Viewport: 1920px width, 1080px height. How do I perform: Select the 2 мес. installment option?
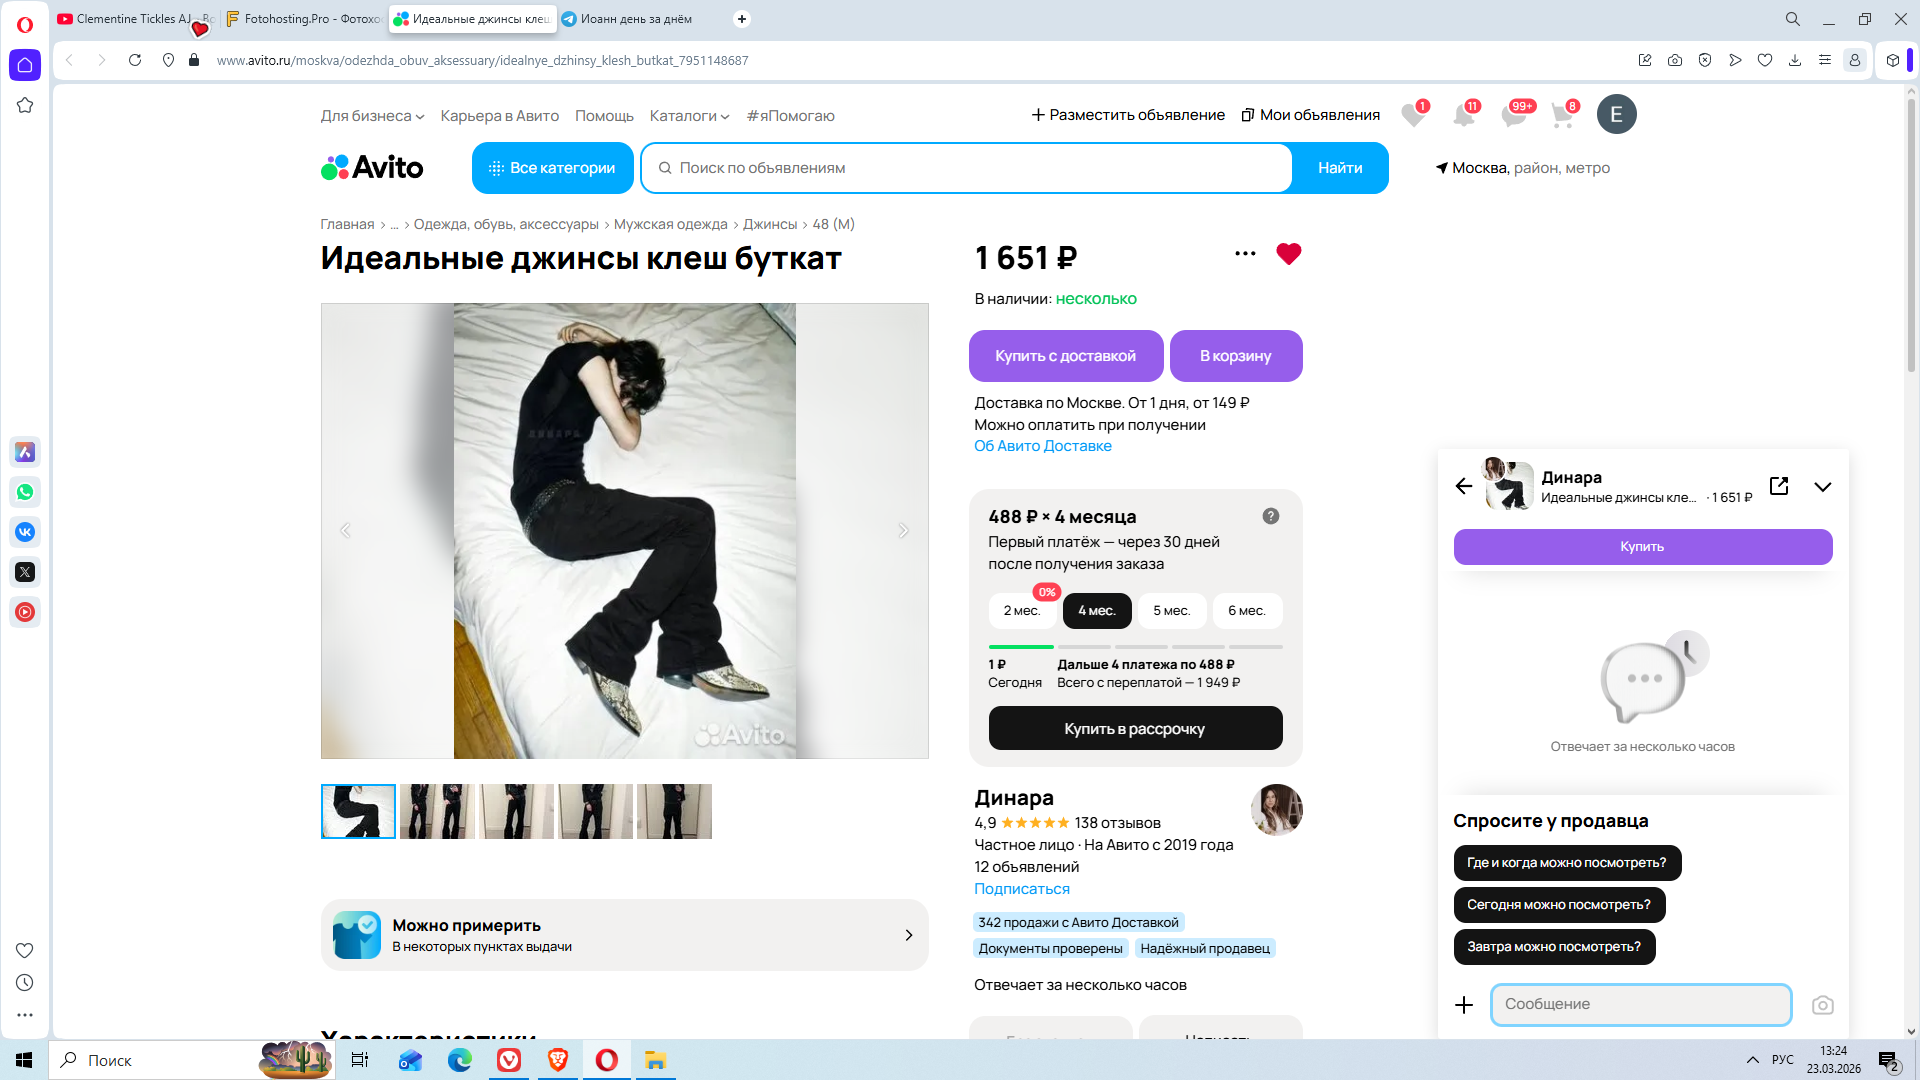pos(1021,611)
